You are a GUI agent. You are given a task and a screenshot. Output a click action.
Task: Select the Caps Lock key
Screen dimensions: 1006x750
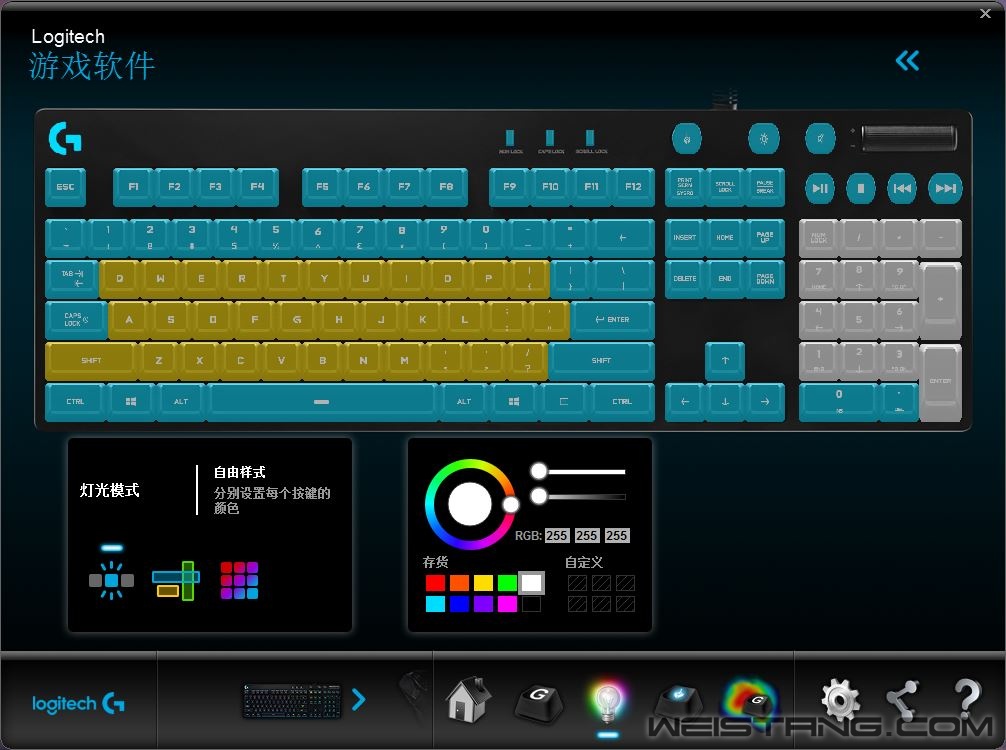(76, 320)
